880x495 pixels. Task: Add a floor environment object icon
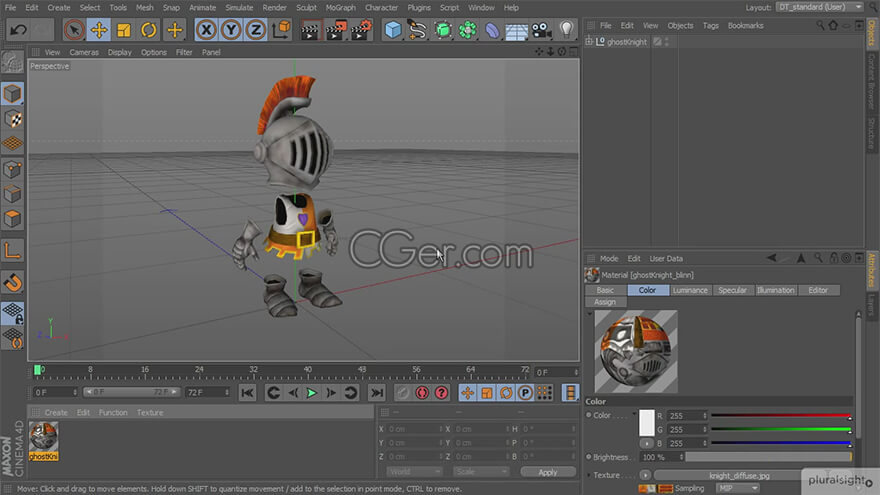(x=516, y=30)
